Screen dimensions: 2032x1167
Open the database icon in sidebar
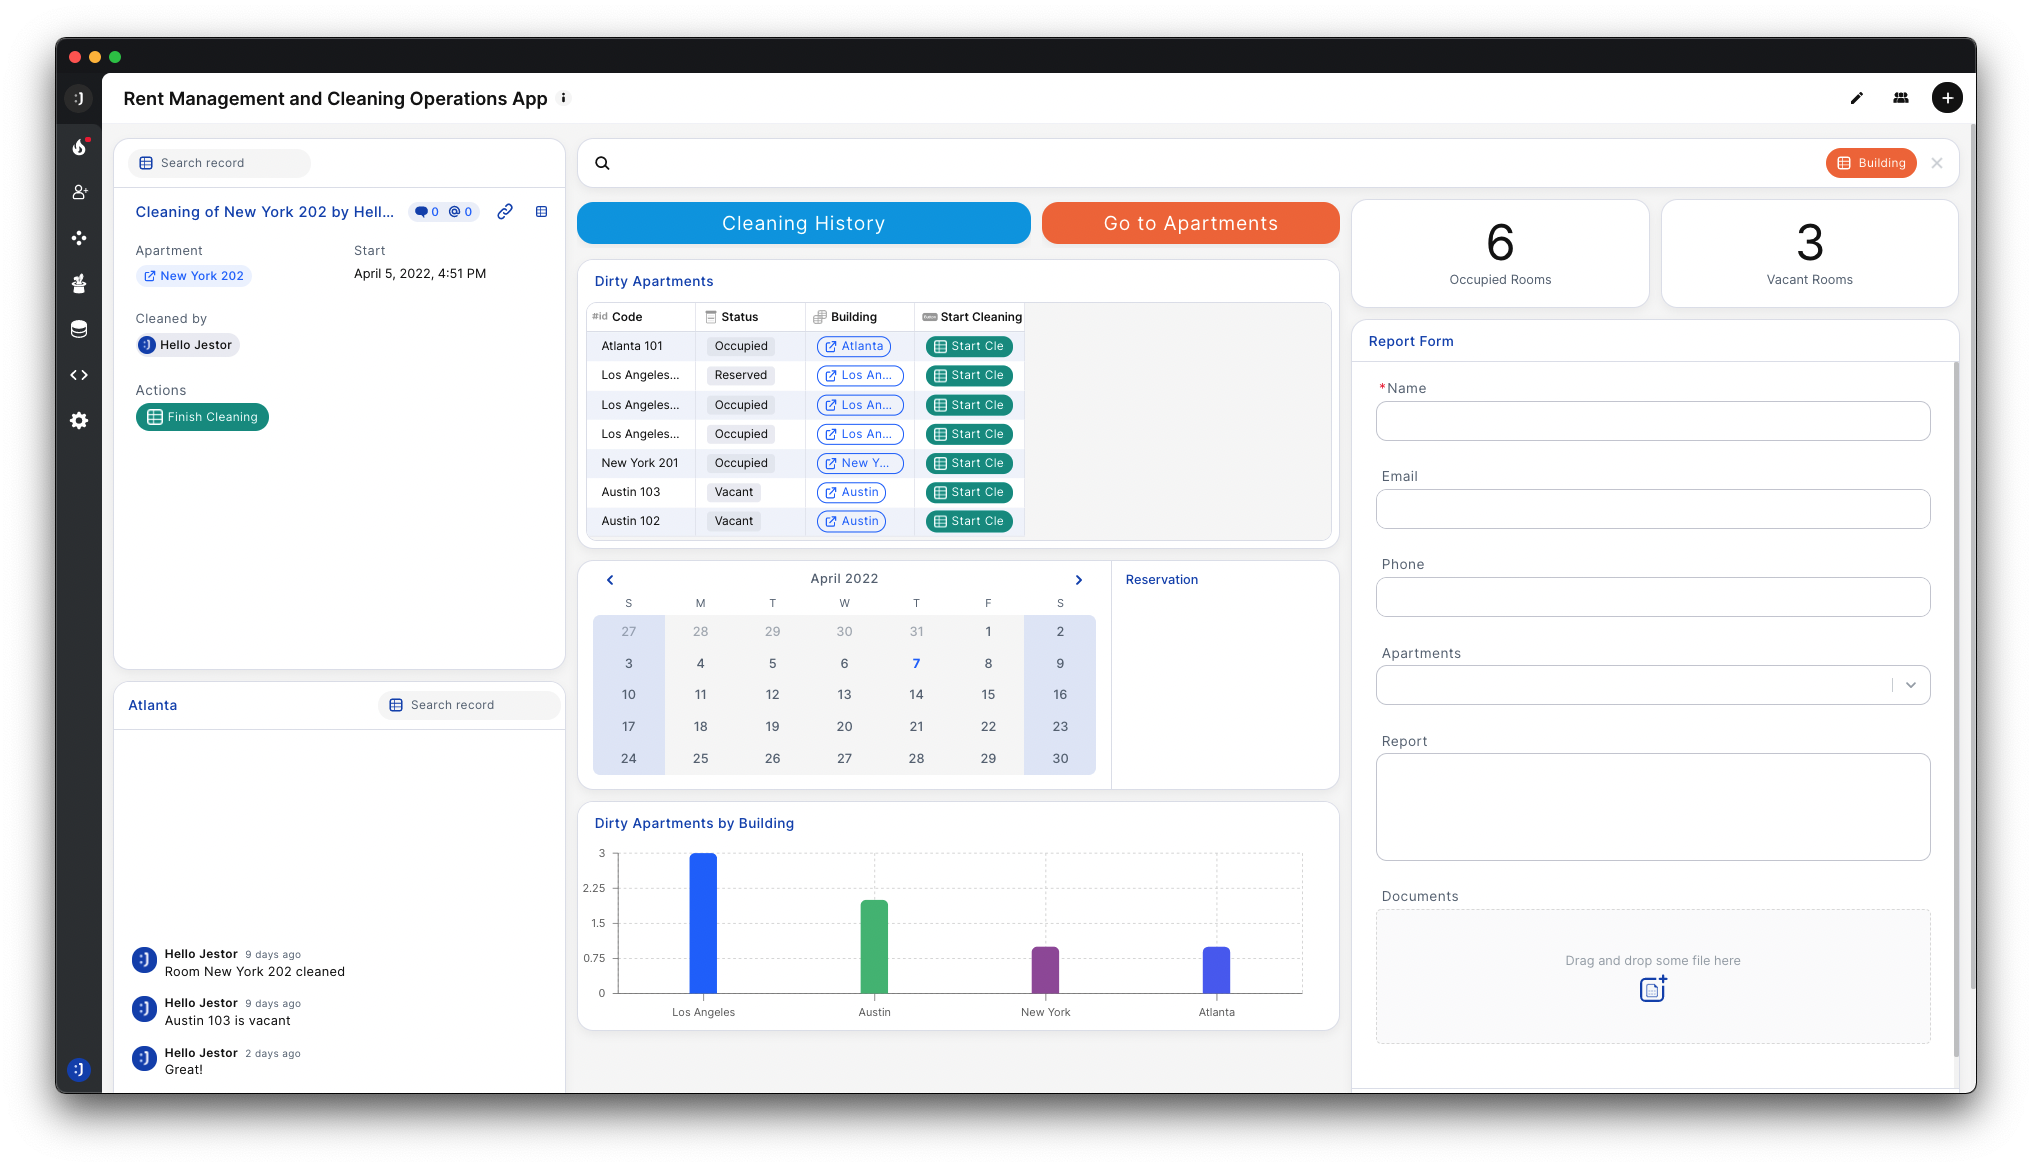click(79, 329)
